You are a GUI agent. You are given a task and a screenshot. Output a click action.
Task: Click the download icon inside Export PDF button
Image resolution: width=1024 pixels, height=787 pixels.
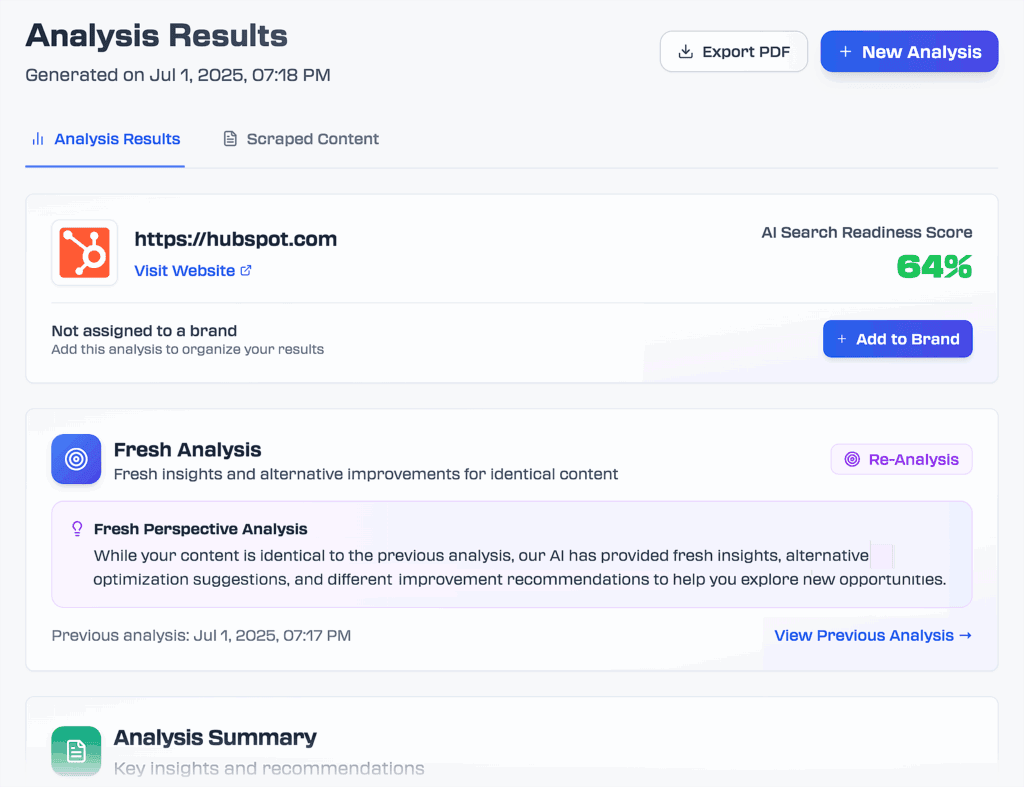pos(686,51)
